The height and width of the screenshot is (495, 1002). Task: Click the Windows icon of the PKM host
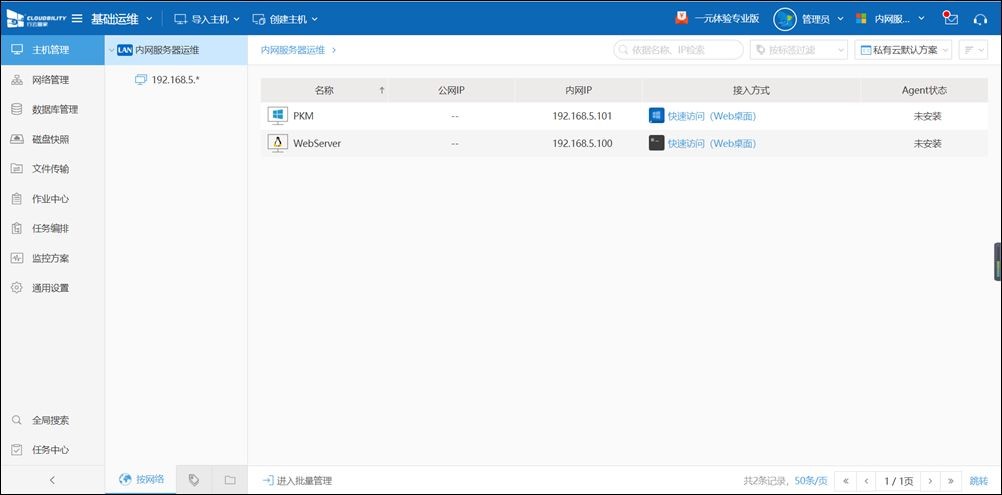click(277, 116)
